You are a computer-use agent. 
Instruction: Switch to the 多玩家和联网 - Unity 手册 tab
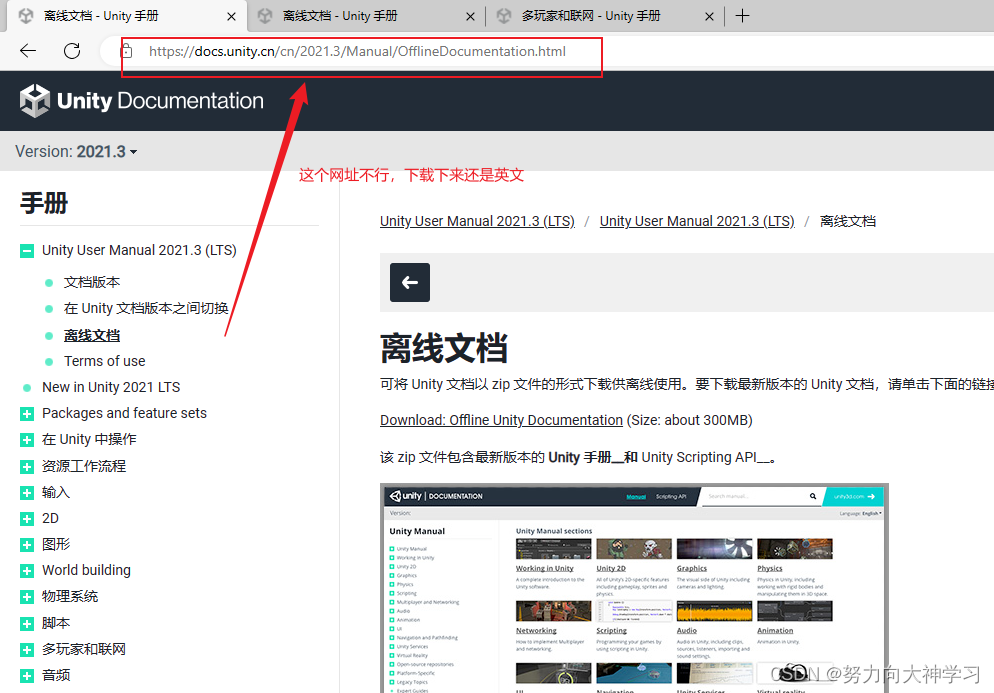pyautogui.click(x=604, y=16)
